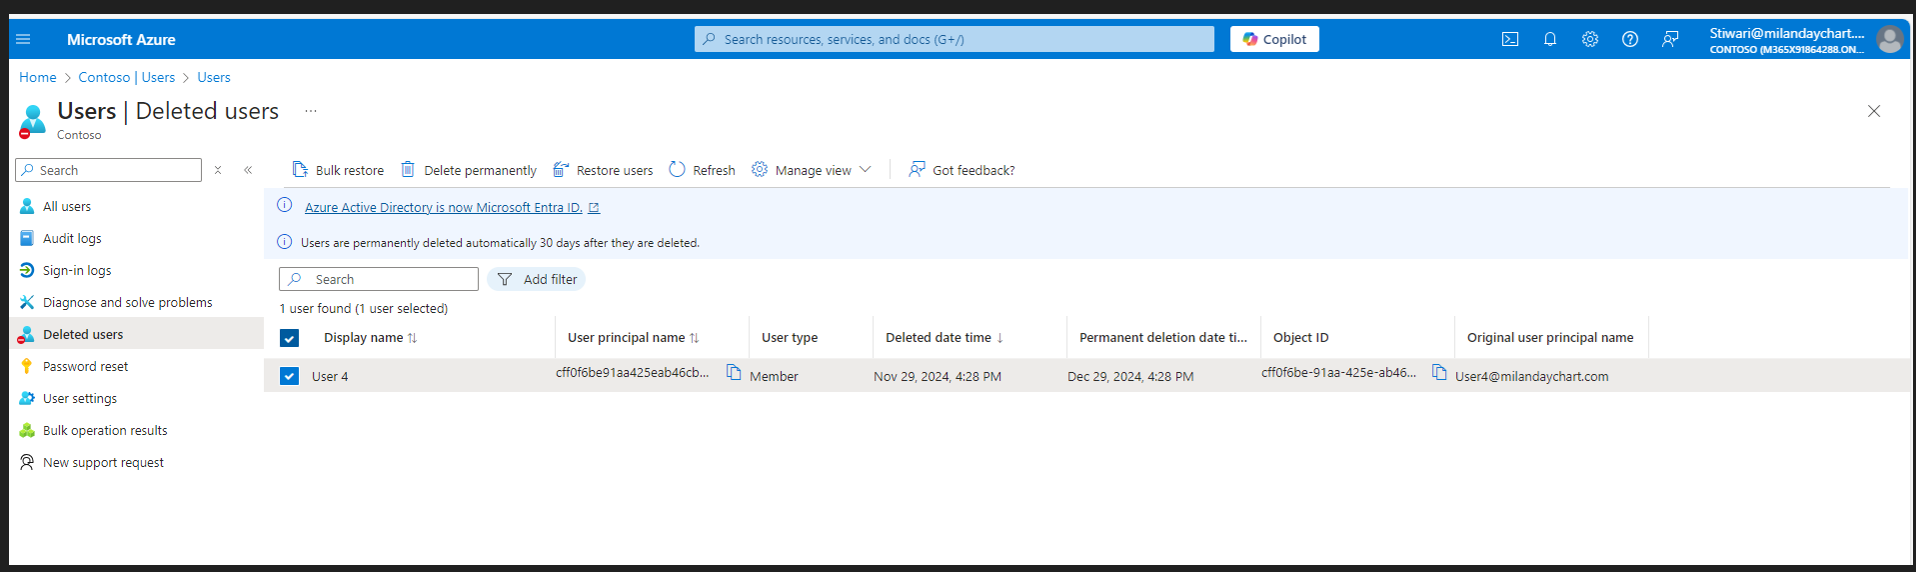This screenshot has height=572, width=1916.
Task: Focus the deleted users search field
Action: click(x=379, y=279)
